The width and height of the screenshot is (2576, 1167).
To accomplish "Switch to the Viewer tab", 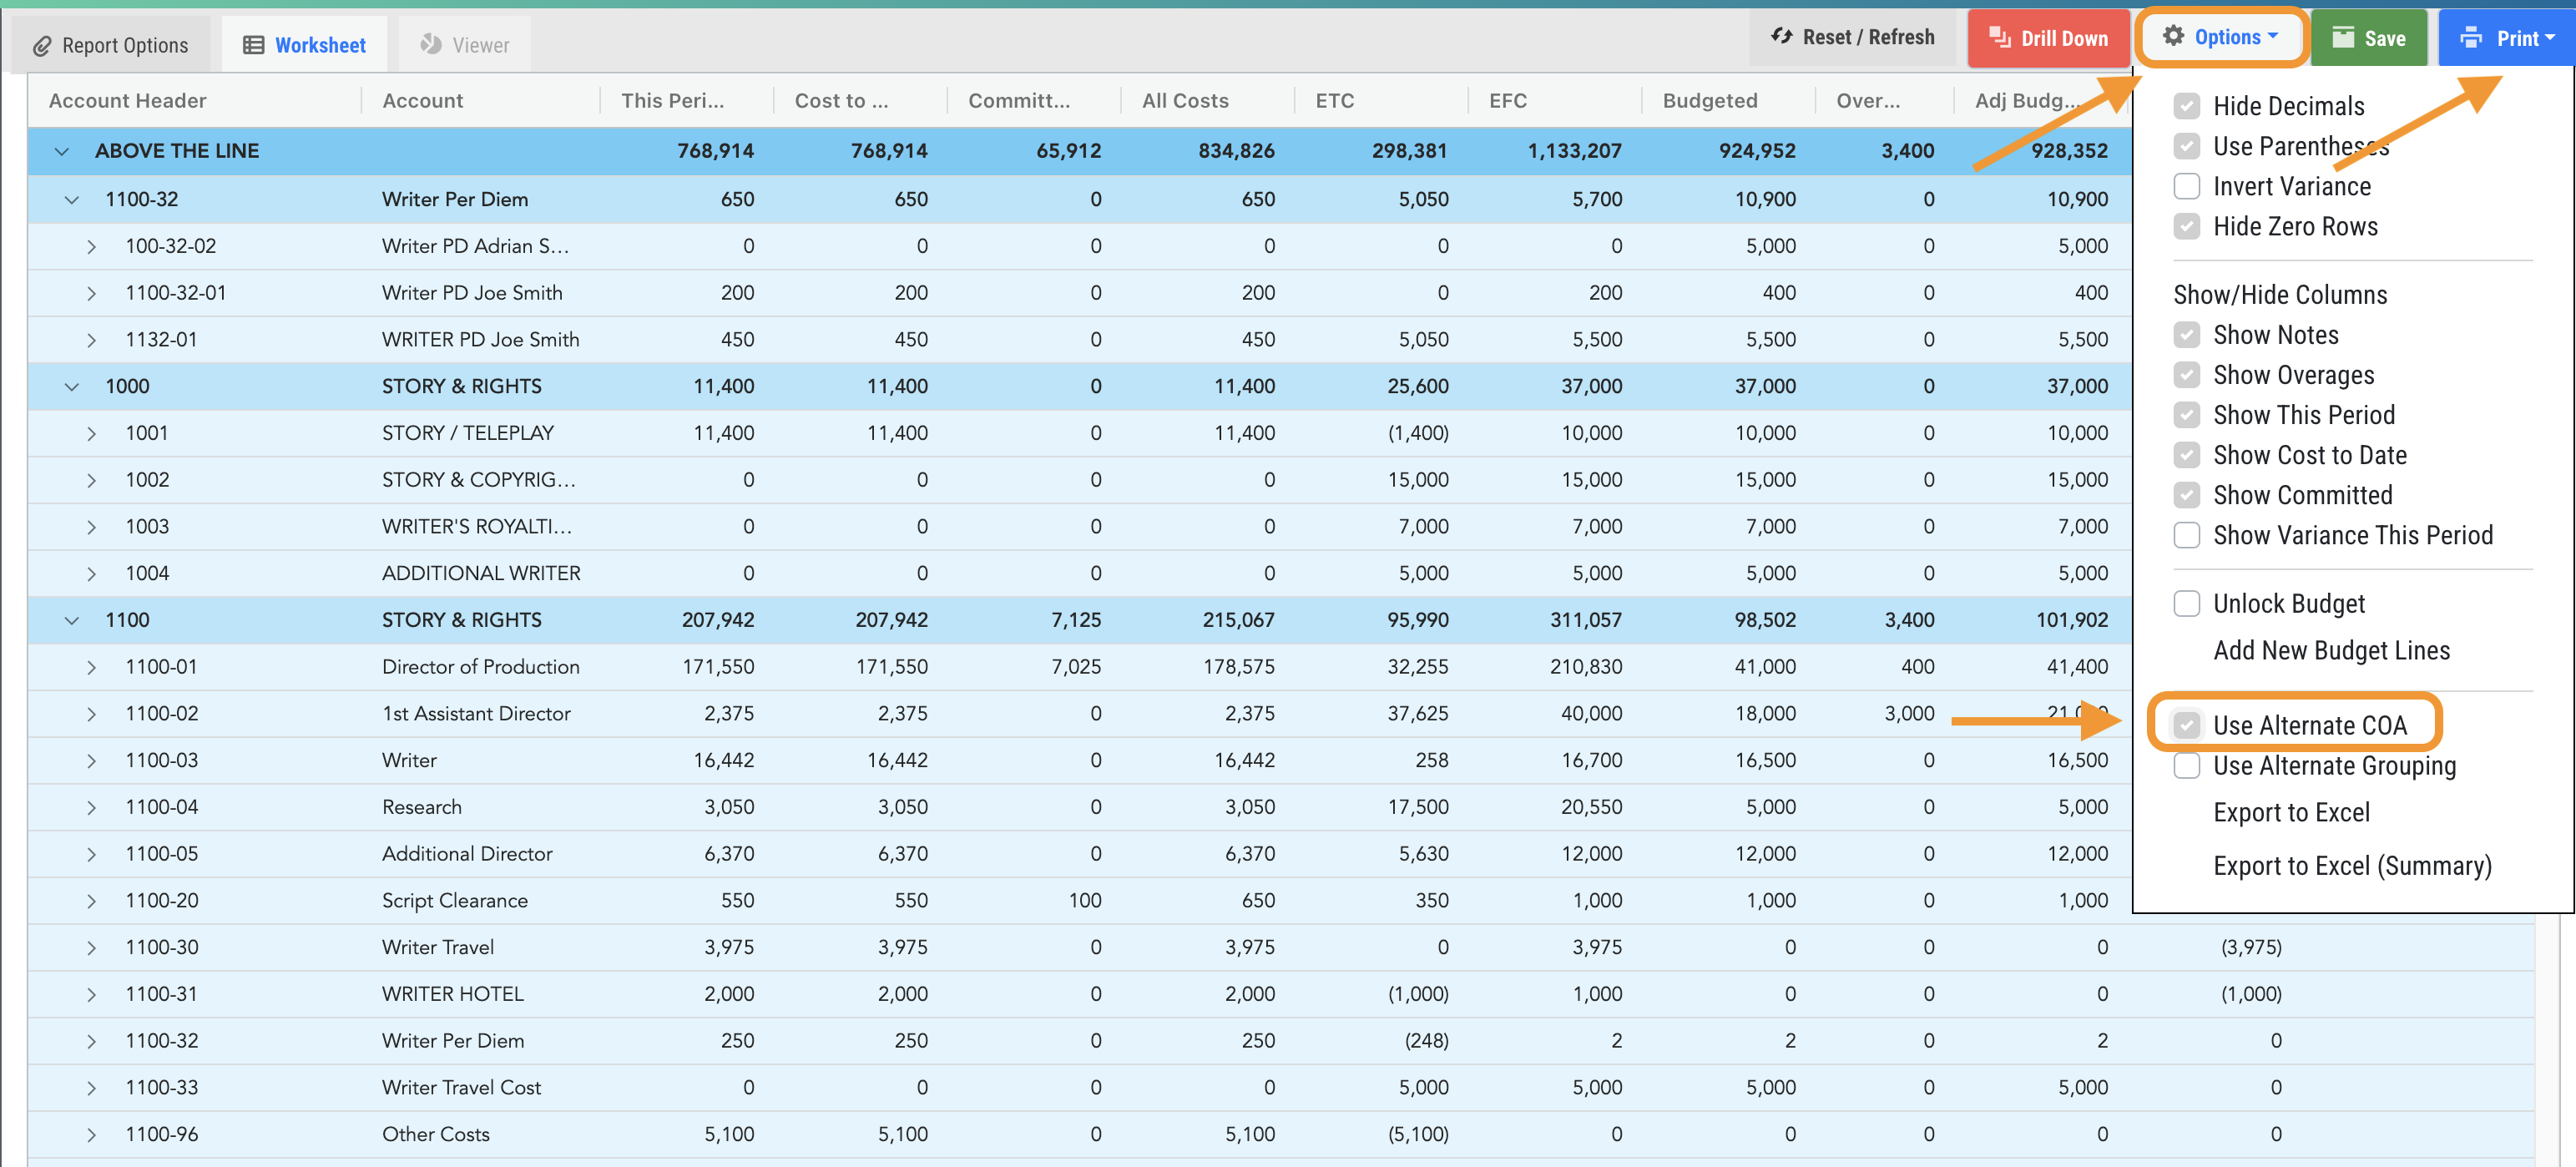I will tap(465, 46).
